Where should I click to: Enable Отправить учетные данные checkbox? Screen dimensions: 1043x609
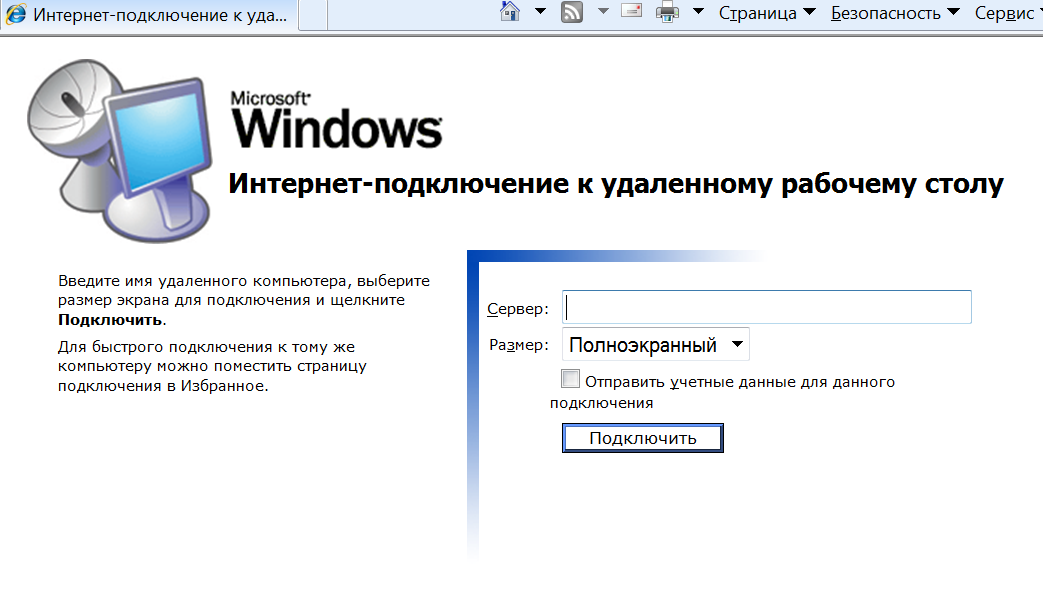pos(570,379)
